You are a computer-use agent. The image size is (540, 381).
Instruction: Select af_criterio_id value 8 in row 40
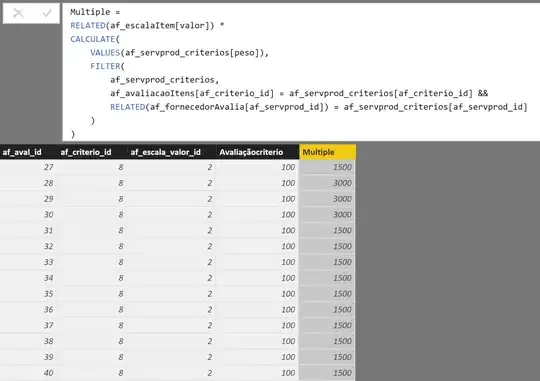point(93,373)
